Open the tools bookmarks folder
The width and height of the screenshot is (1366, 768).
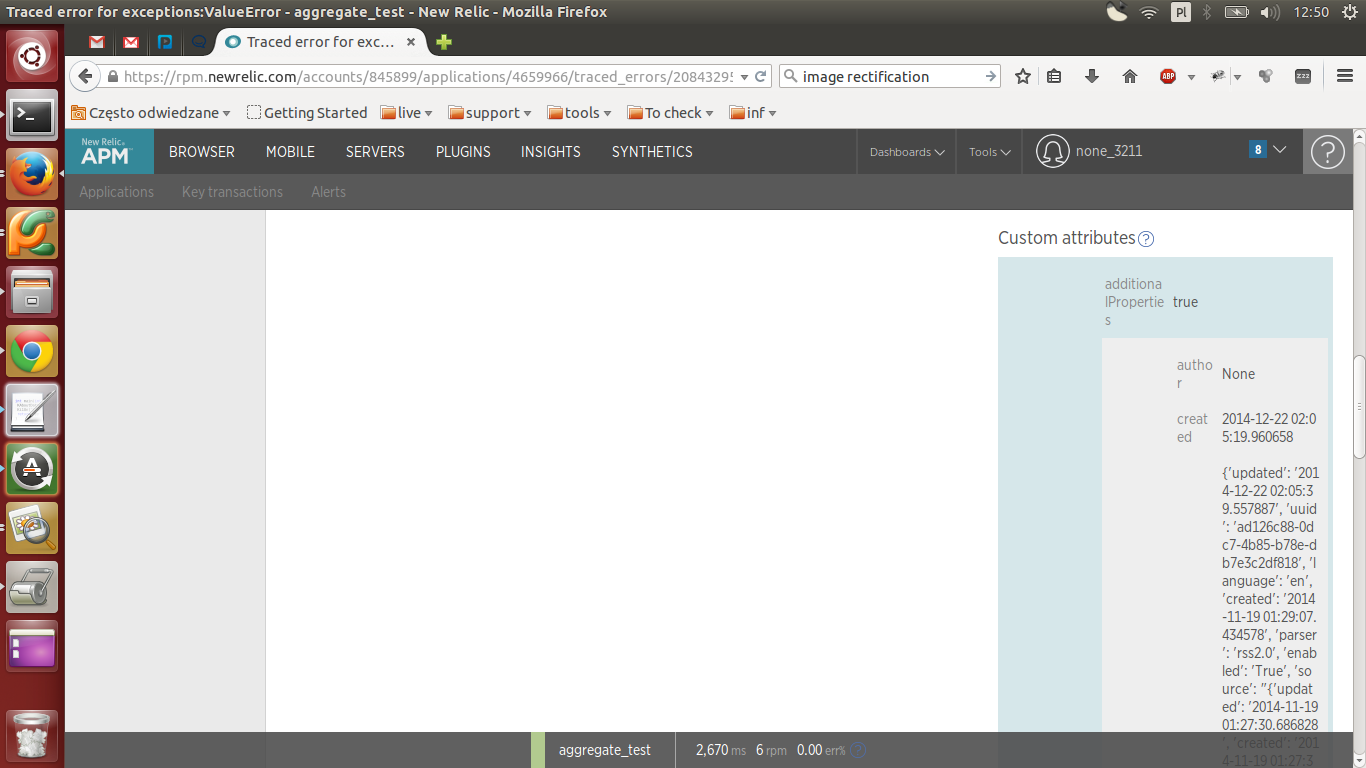coord(579,113)
